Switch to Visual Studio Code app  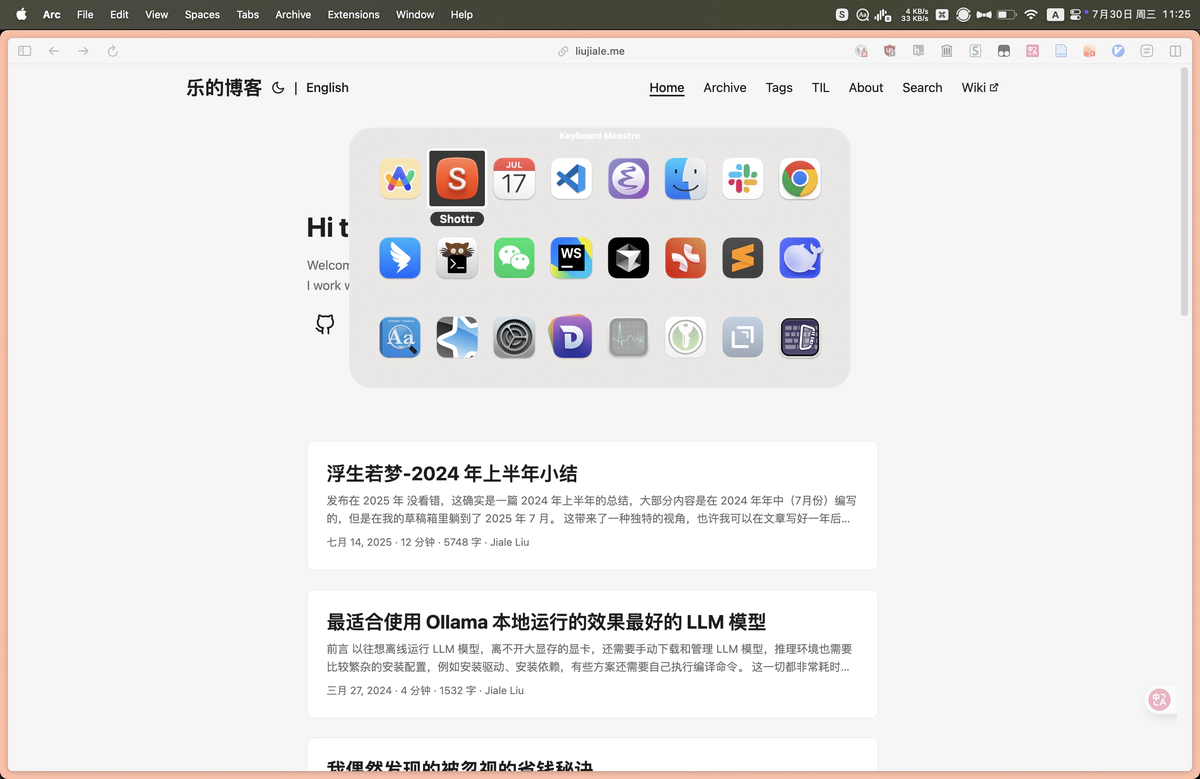click(x=571, y=179)
